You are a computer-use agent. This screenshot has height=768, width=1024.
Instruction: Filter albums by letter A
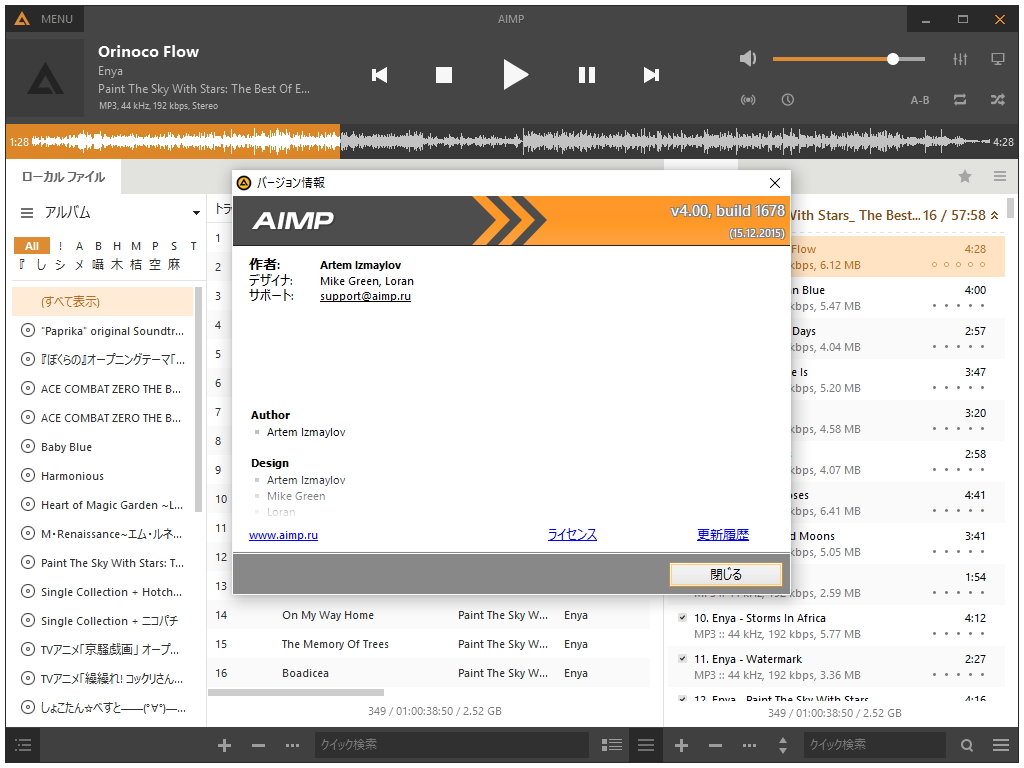pos(79,246)
